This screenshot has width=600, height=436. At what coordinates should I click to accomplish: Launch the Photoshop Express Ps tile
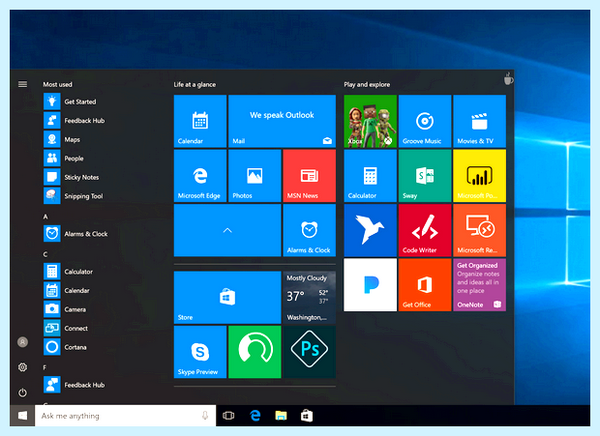[310, 352]
